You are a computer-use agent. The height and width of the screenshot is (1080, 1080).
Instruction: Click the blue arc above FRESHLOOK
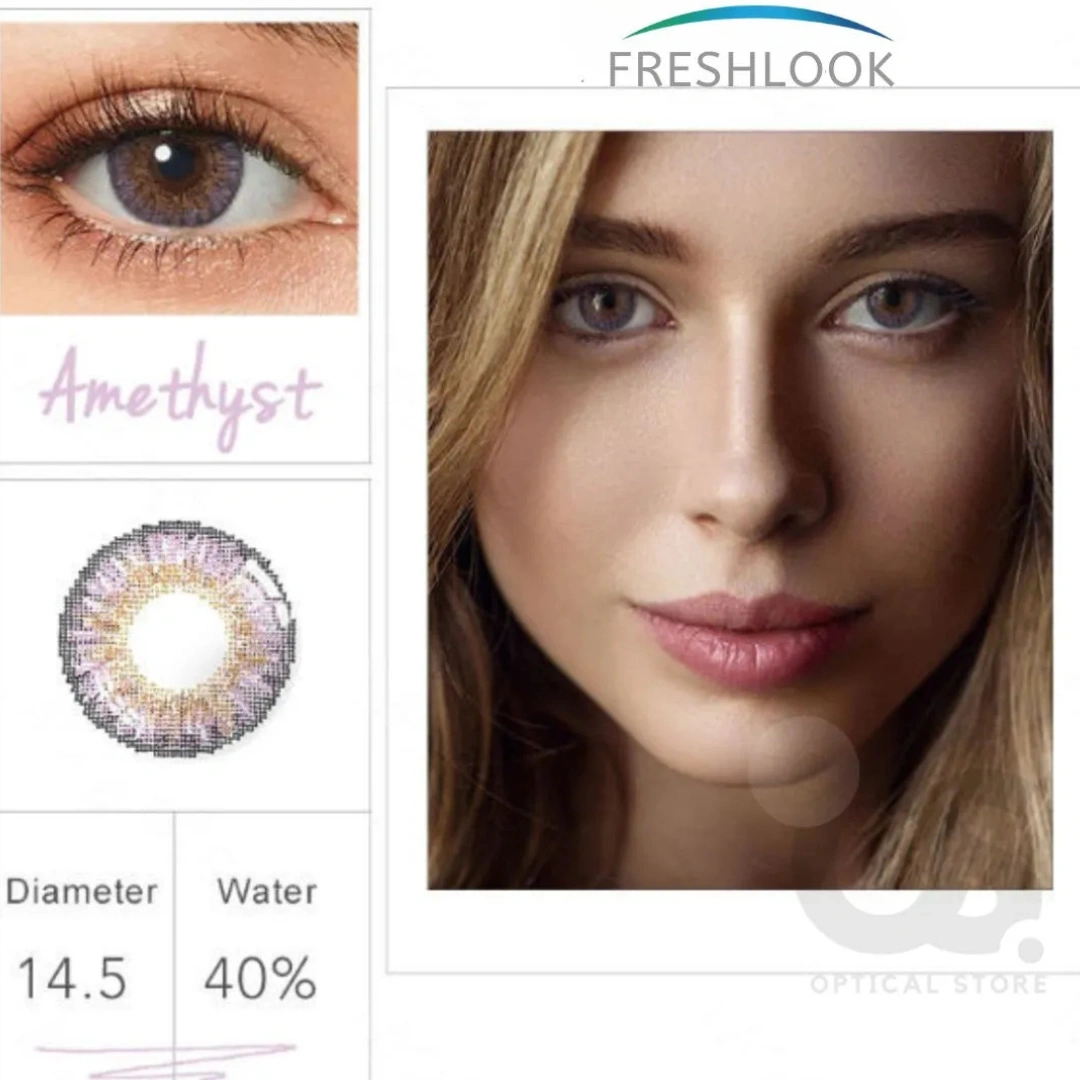click(757, 21)
